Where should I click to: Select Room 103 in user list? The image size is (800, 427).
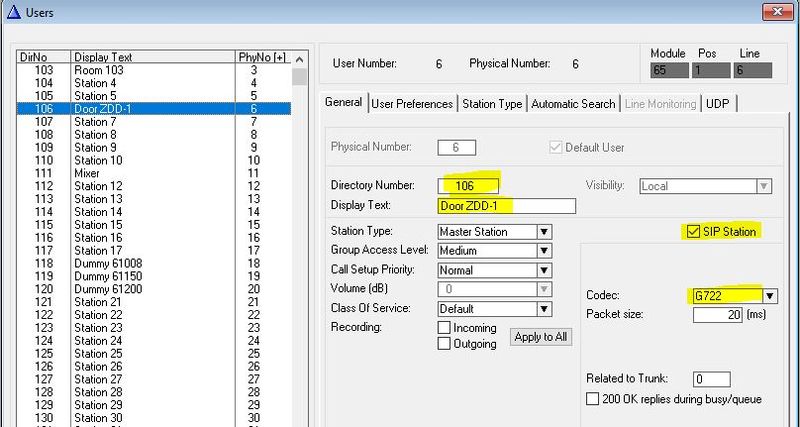(x=154, y=70)
